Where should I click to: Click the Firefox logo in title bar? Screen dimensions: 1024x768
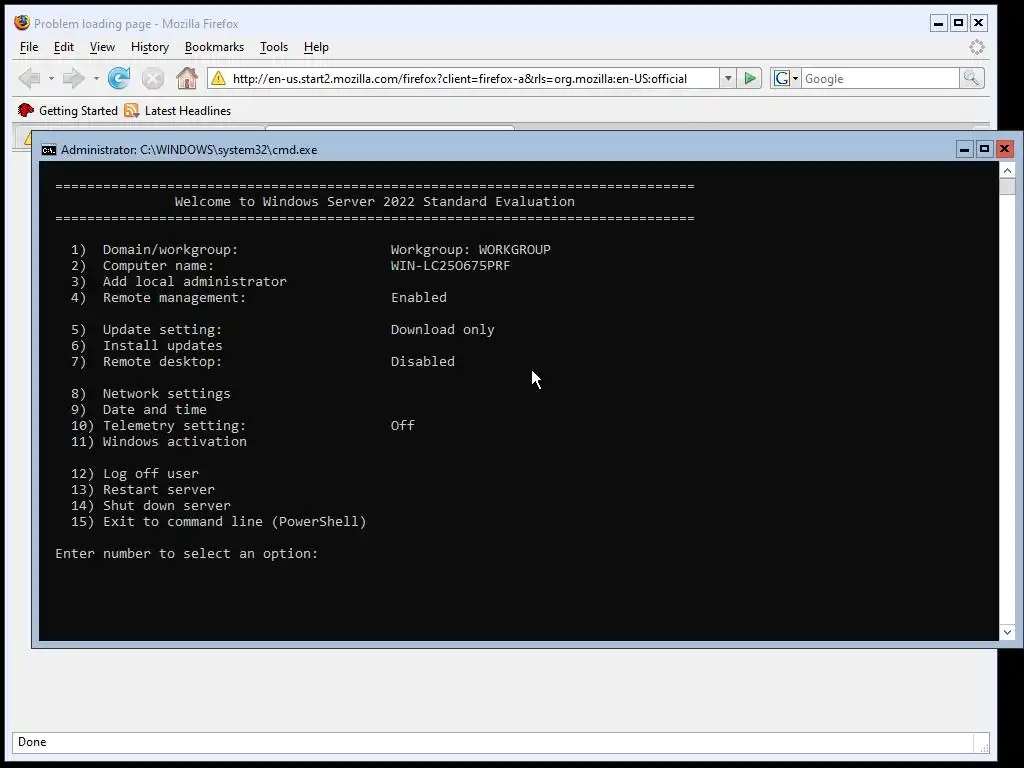(22, 23)
